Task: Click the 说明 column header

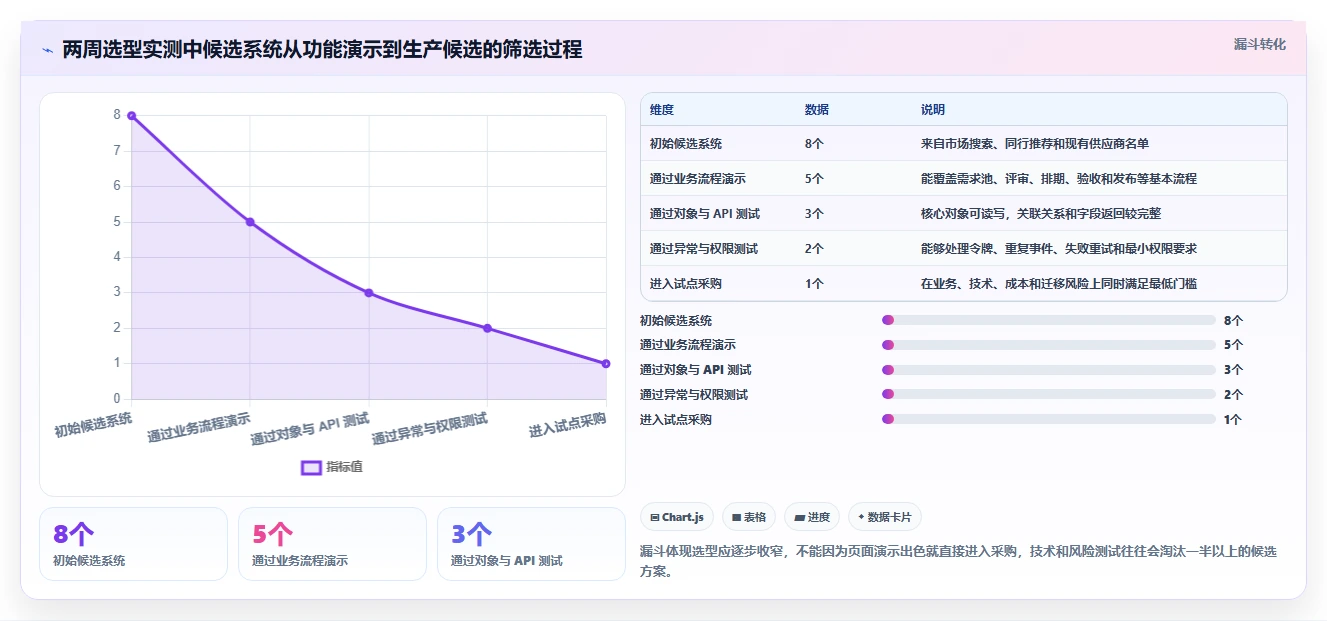Action: [933, 110]
